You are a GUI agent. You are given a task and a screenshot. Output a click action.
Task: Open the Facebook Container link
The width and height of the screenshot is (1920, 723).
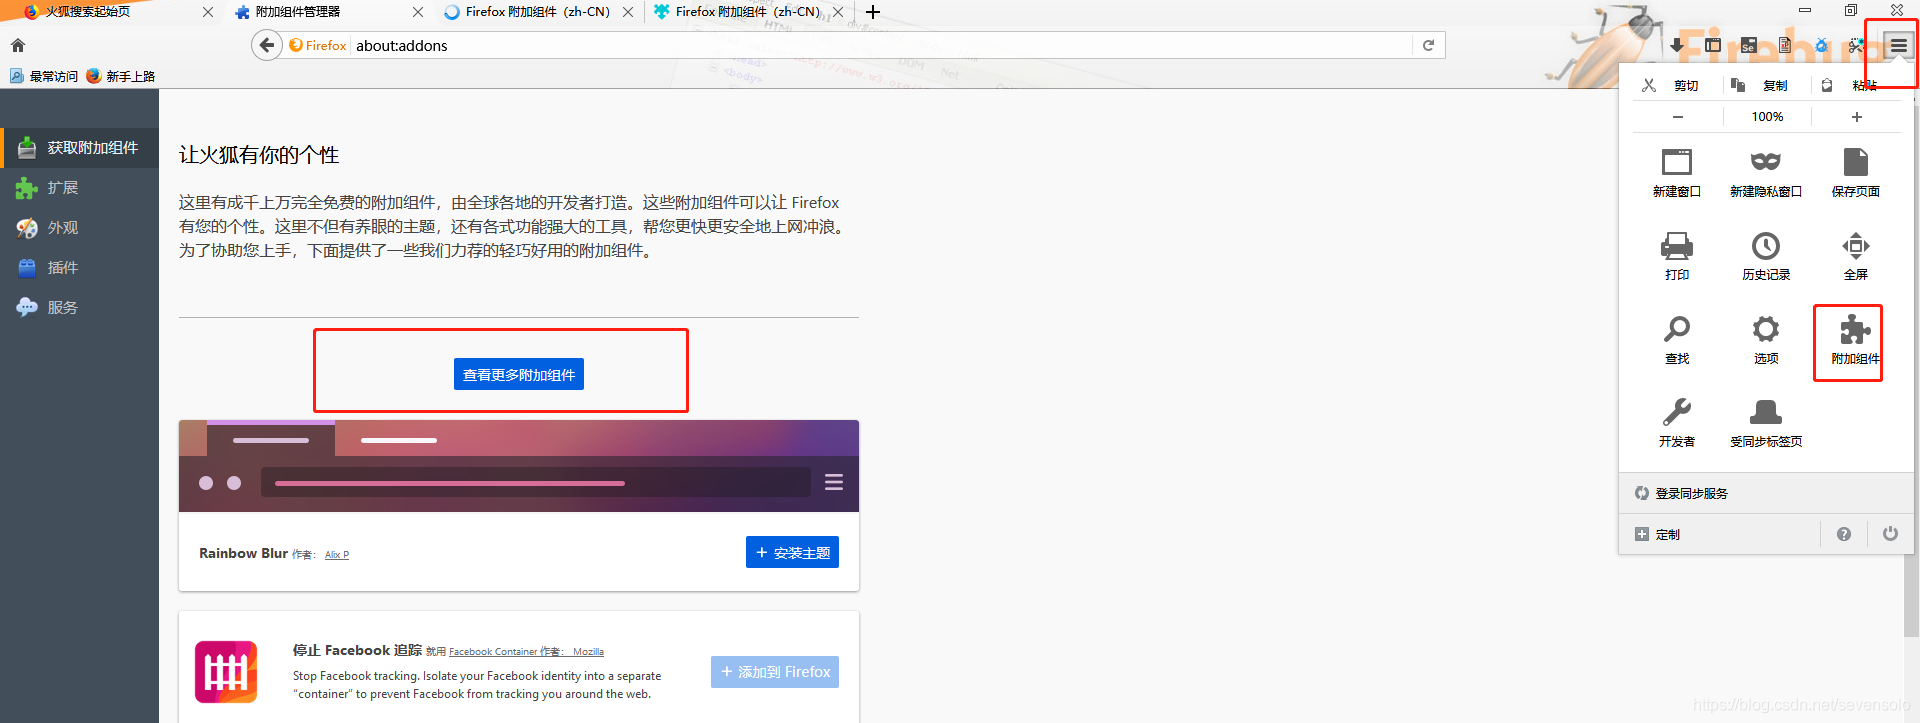[493, 652]
